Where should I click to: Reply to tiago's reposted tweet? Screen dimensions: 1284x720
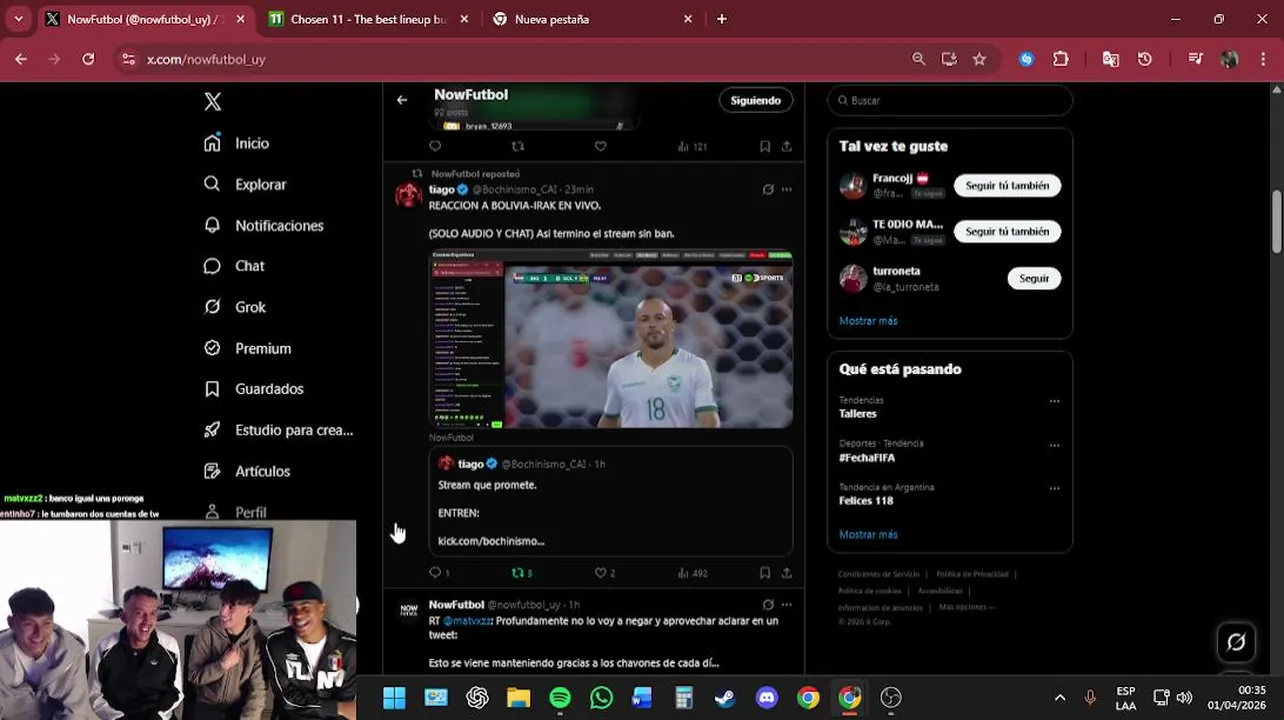point(435,573)
